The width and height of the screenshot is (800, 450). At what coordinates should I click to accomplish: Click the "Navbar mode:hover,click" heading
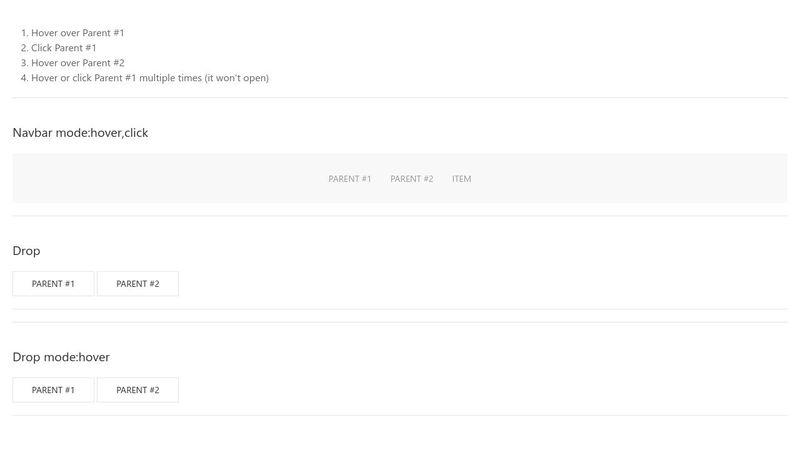(x=80, y=132)
